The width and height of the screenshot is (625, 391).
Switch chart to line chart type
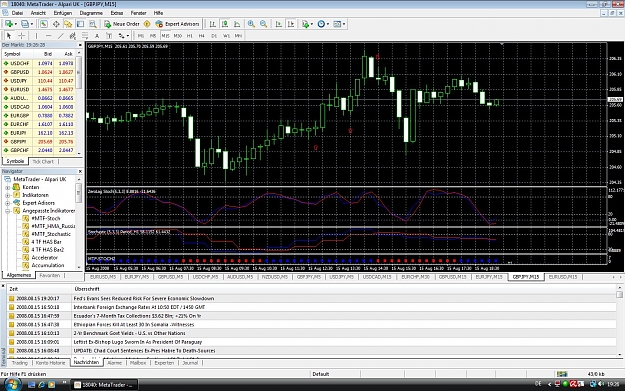click(x=238, y=24)
